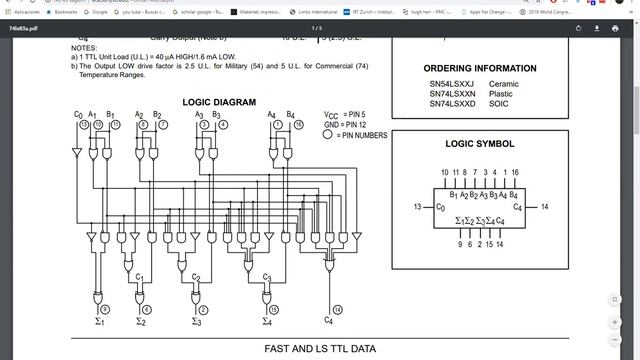Open the Makerlab impreso bookmark

(x=256, y=12)
